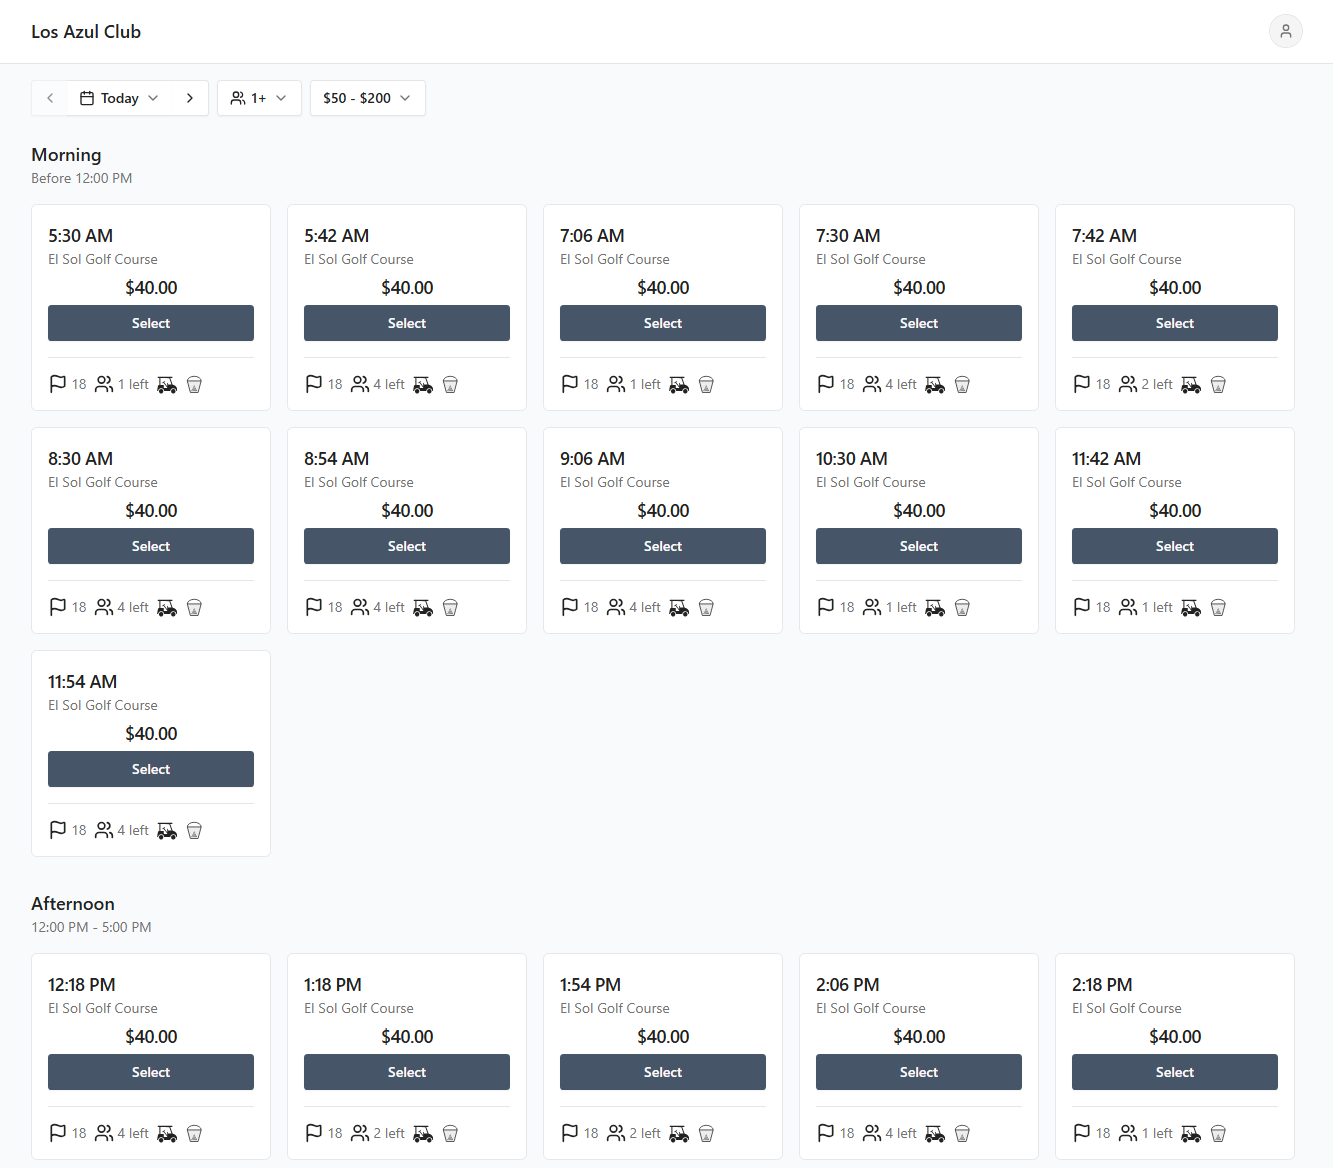
Task: Open the $50 - $200 price filter dropdown
Action: [x=367, y=97]
